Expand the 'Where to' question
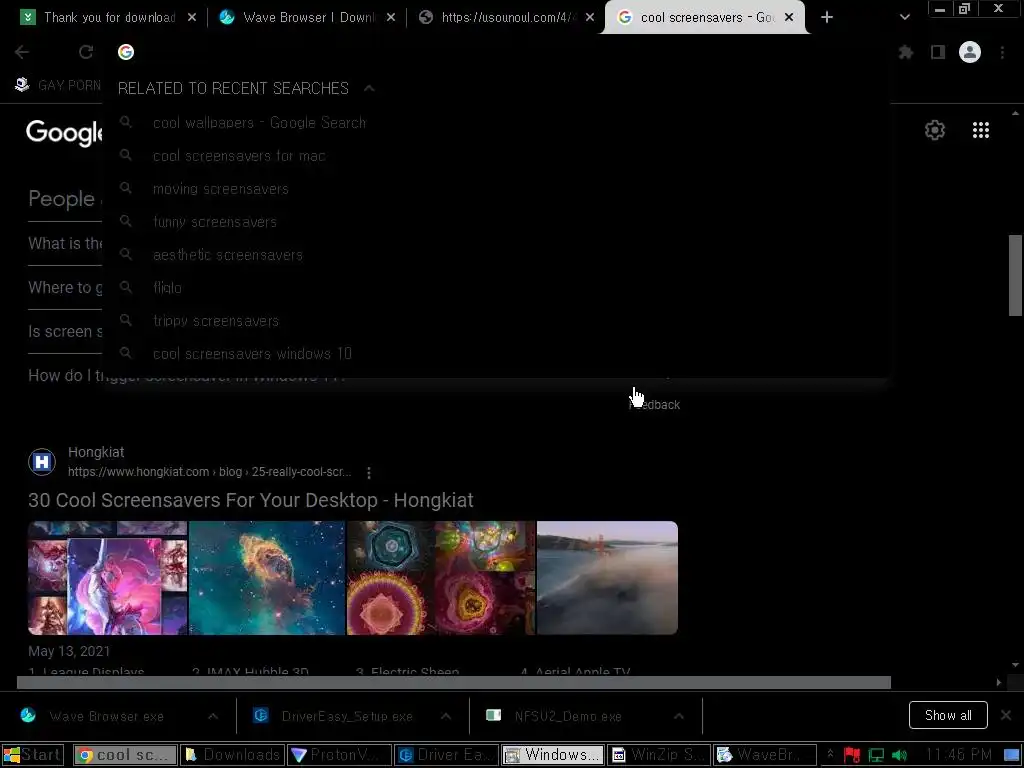The width and height of the screenshot is (1024, 768). [x=65, y=287]
